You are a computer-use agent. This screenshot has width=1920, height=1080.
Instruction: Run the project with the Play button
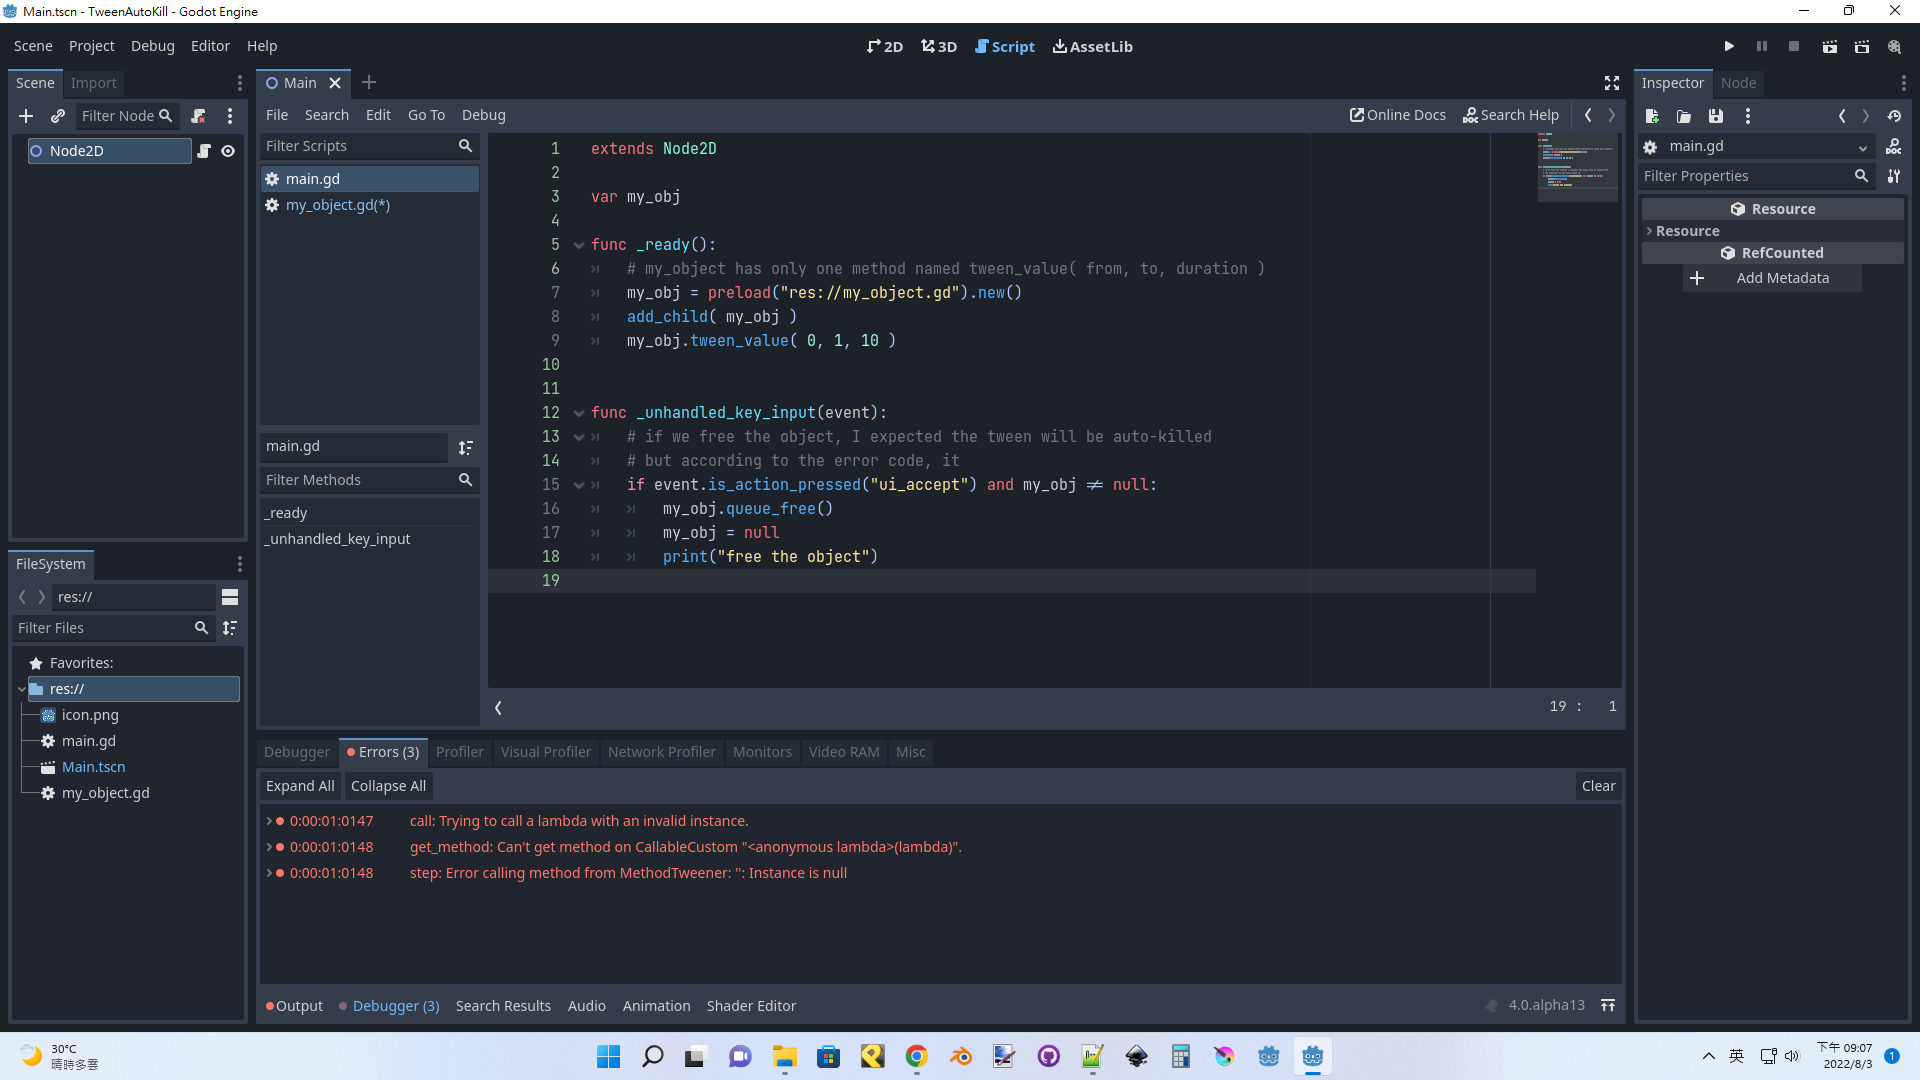[x=1729, y=46]
